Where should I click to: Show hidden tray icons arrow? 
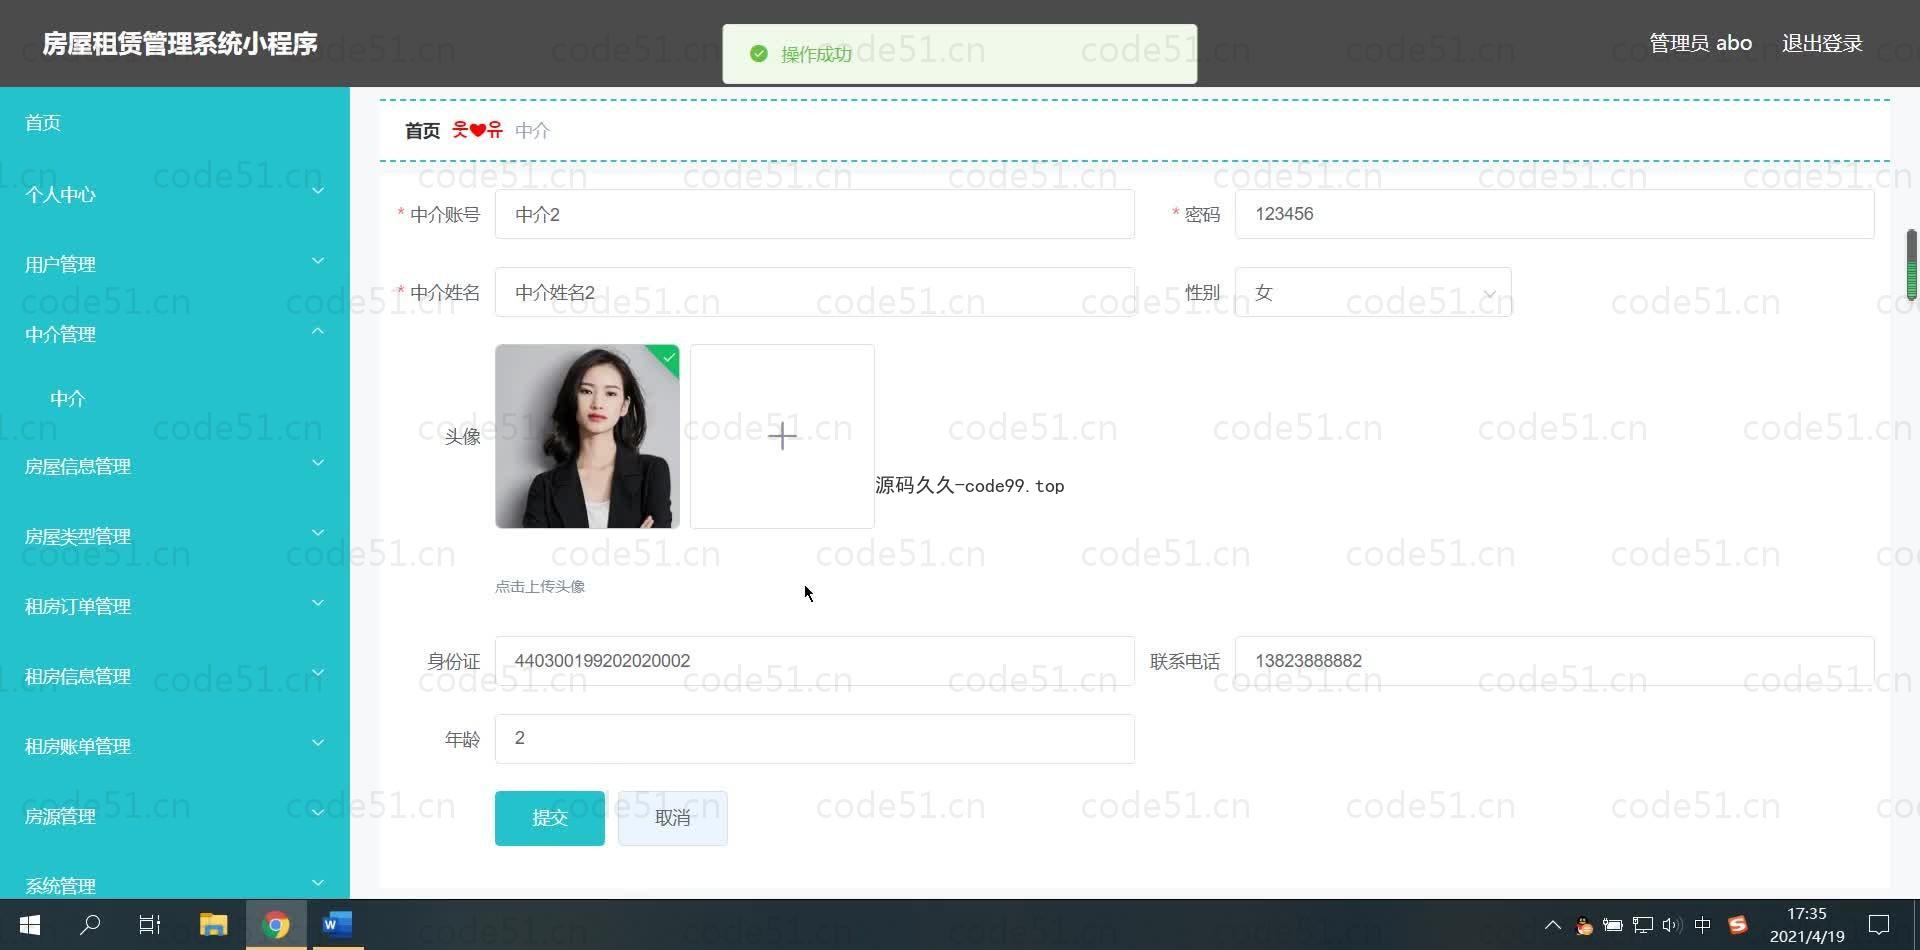click(1552, 925)
